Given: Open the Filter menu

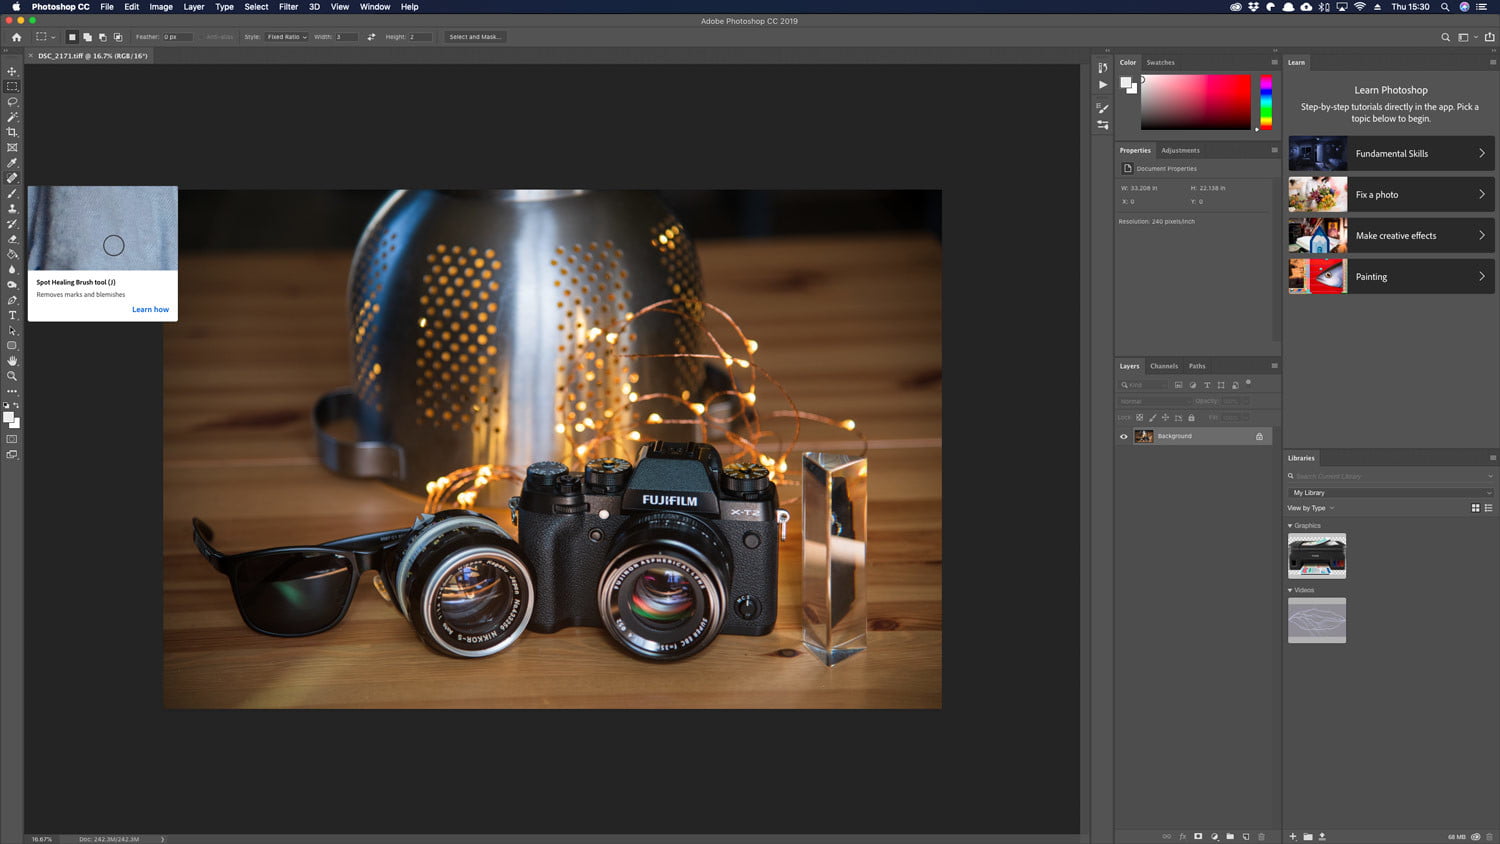Looking at the screenshot, I should coord(288,7).
